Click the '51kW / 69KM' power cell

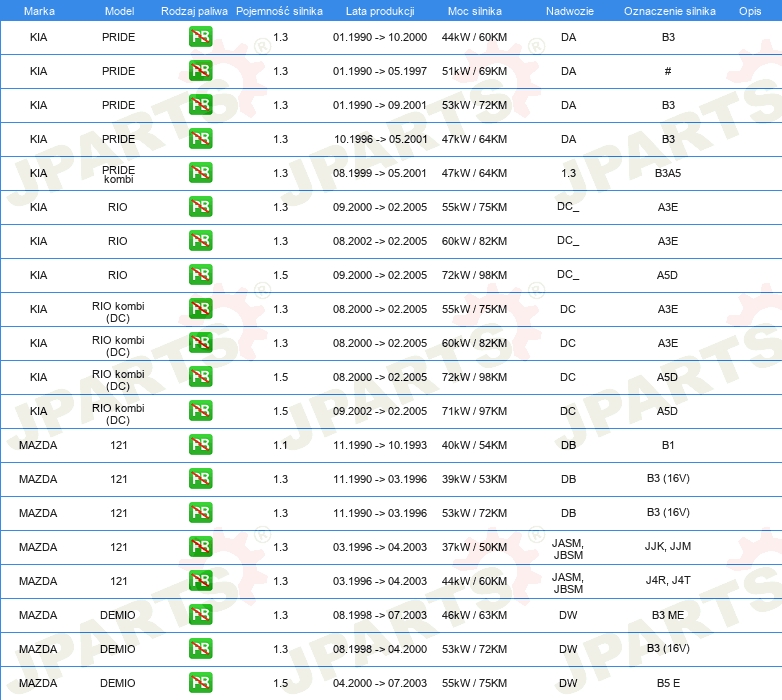click(474, 71)
